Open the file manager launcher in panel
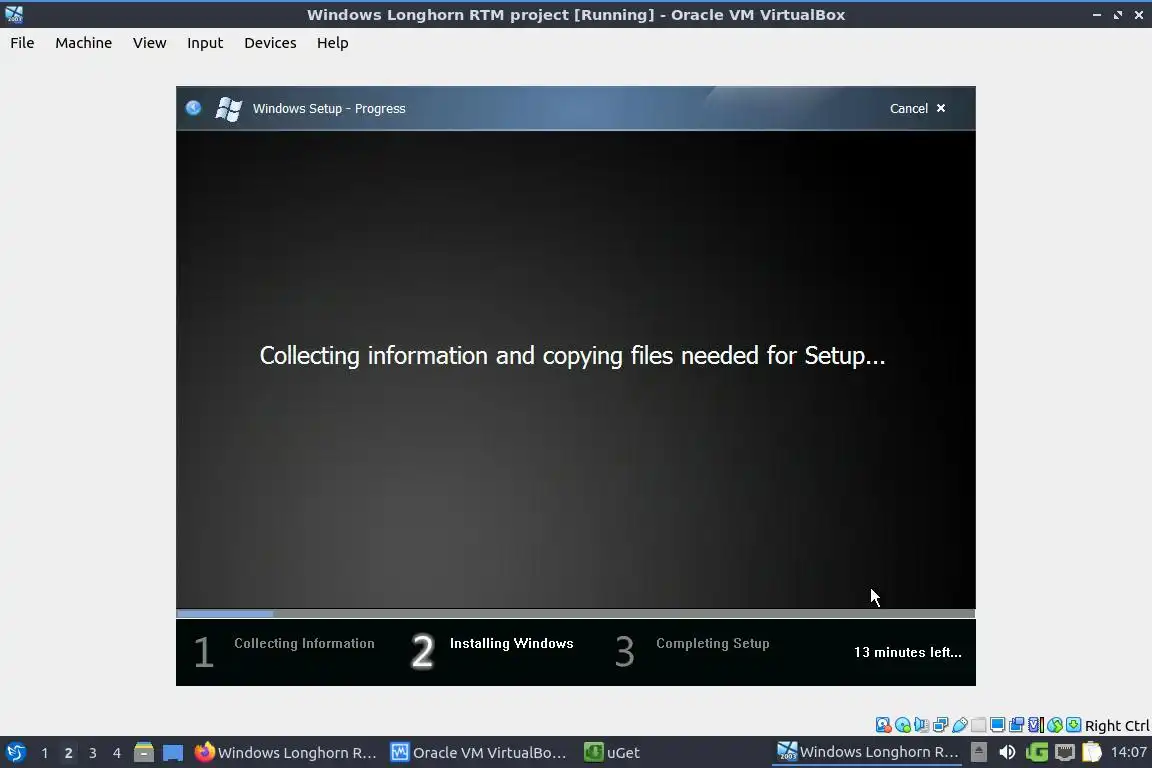The width and height of the screenshot is (1152, 768). tap(144, 752)
